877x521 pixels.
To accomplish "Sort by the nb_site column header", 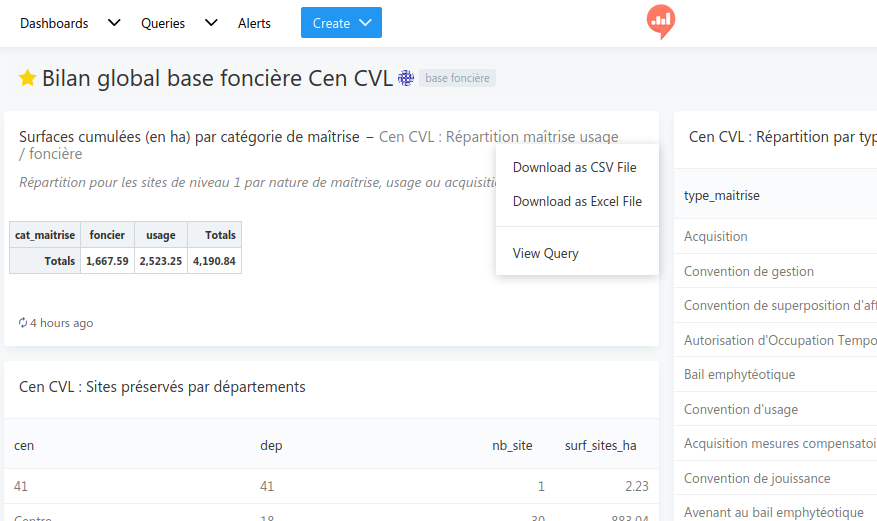I will click(x=512, y=445).
